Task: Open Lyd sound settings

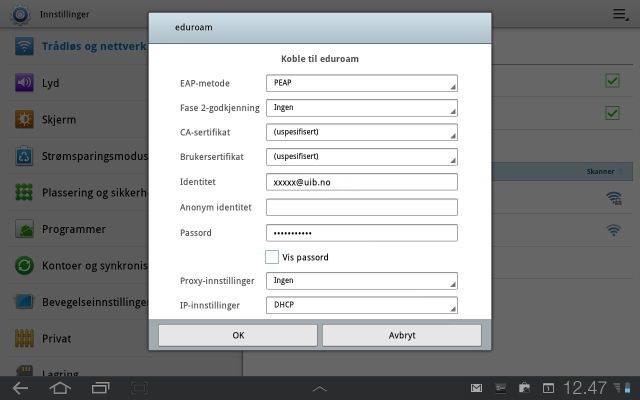Action: (x=60, y=83)
